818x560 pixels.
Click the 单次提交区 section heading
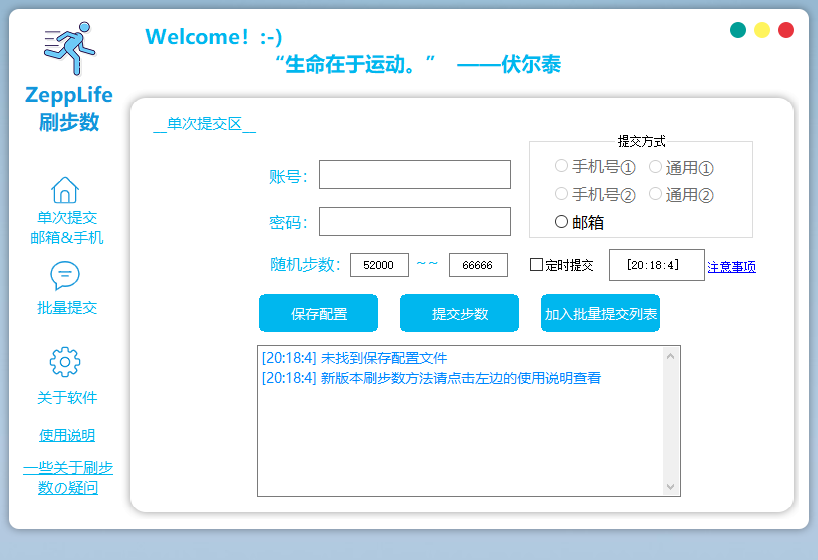(204, 124)
